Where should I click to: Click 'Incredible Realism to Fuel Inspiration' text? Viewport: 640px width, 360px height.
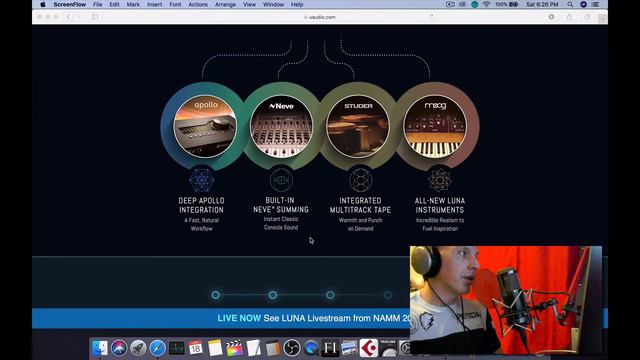pos(440,224)
